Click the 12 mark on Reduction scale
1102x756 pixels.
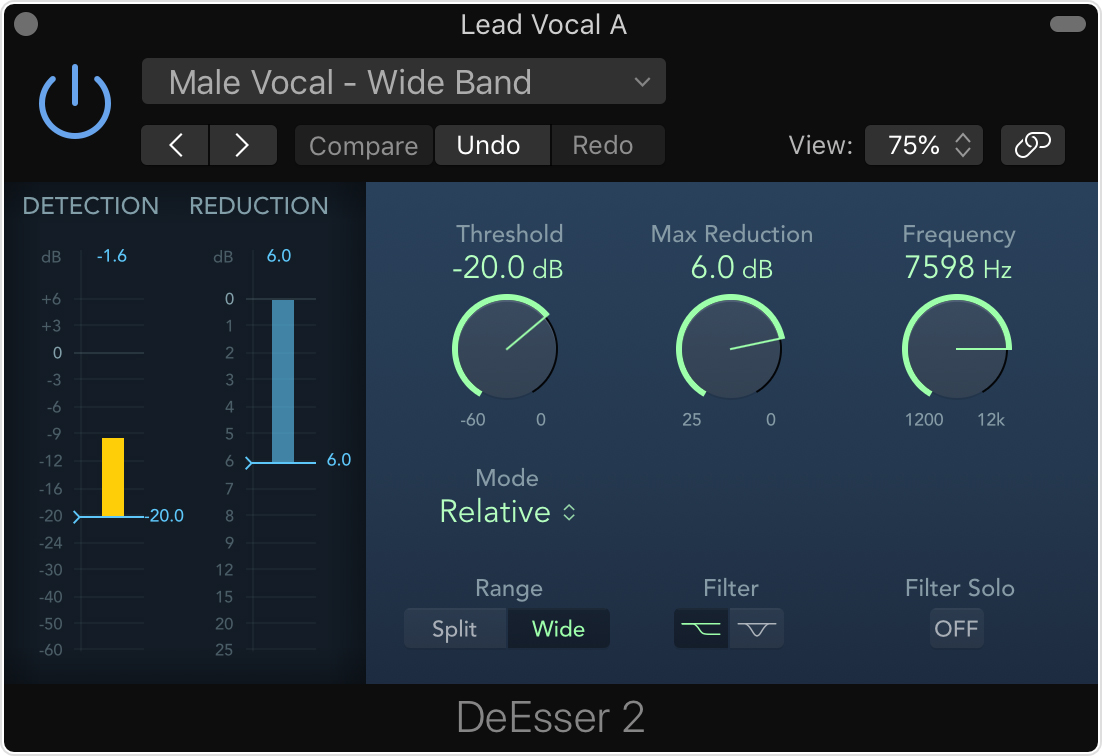pos(224,570)
